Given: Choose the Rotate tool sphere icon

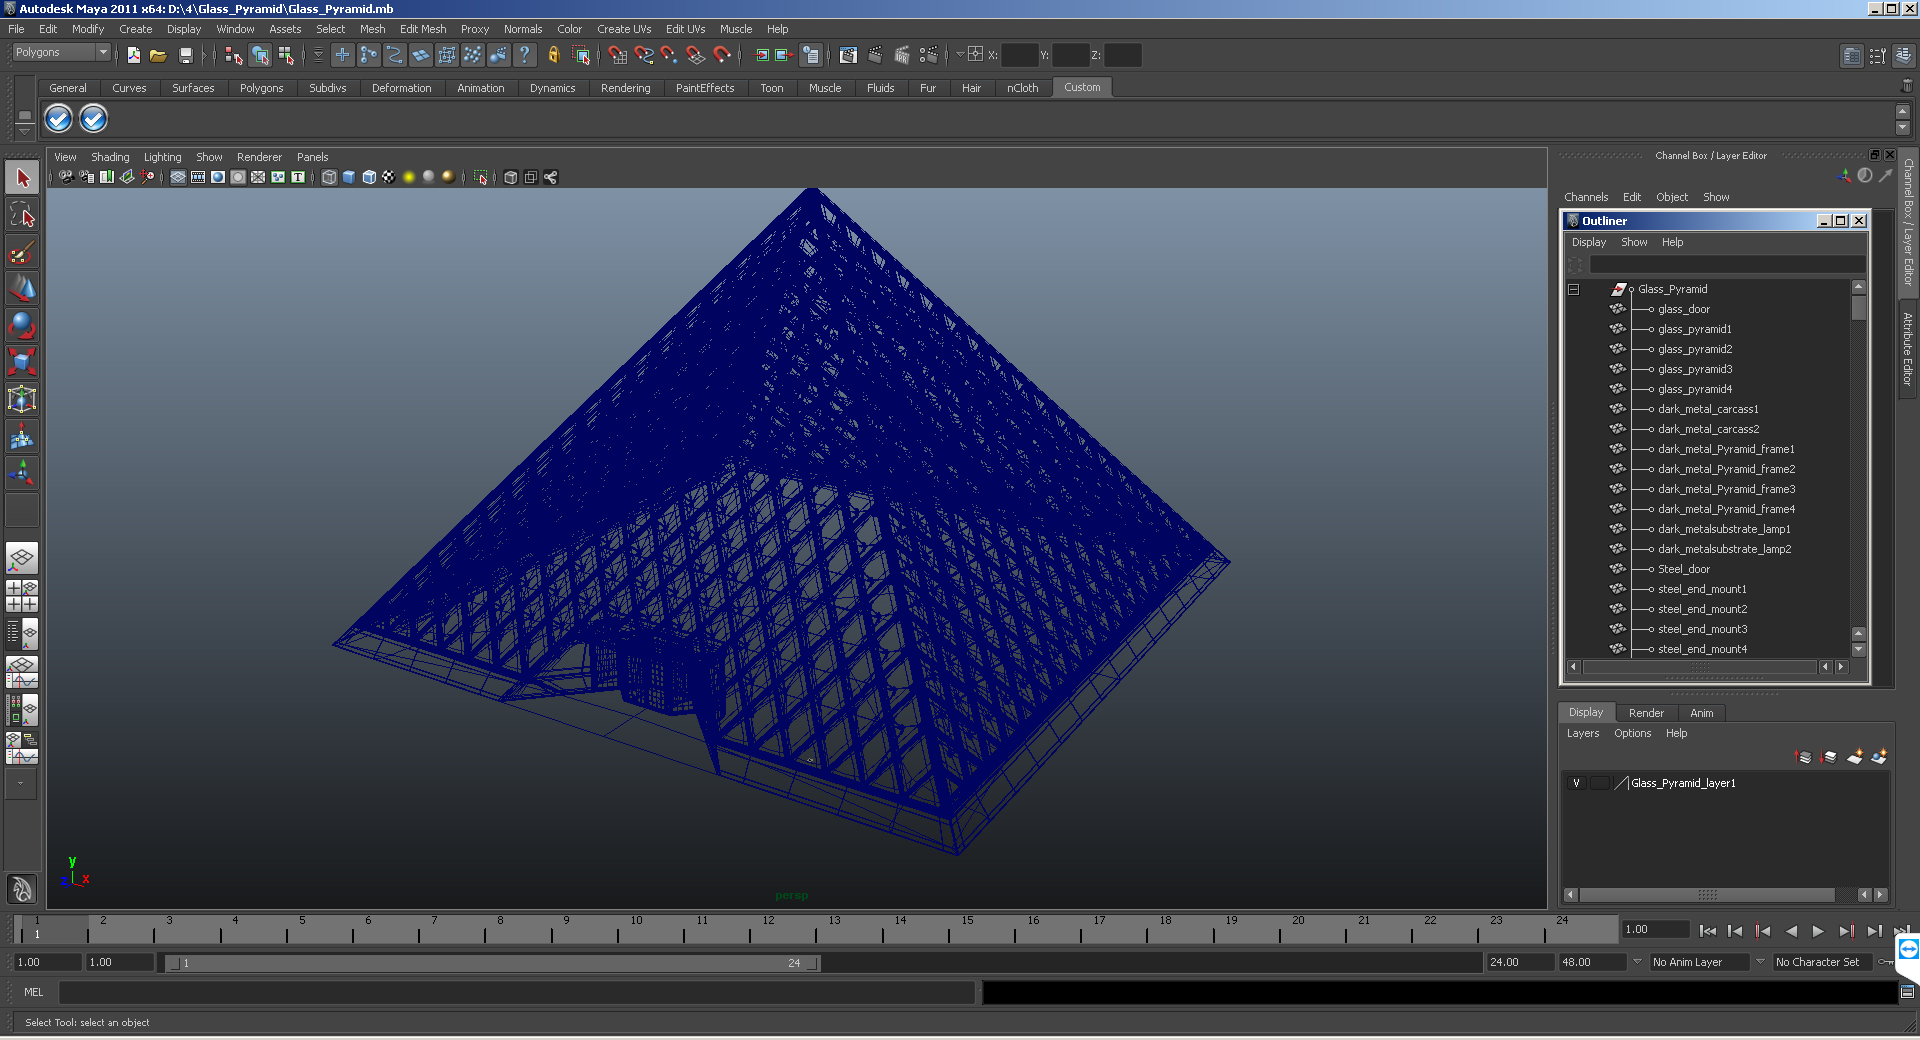Looking at the screenshot, I should 22,326.
